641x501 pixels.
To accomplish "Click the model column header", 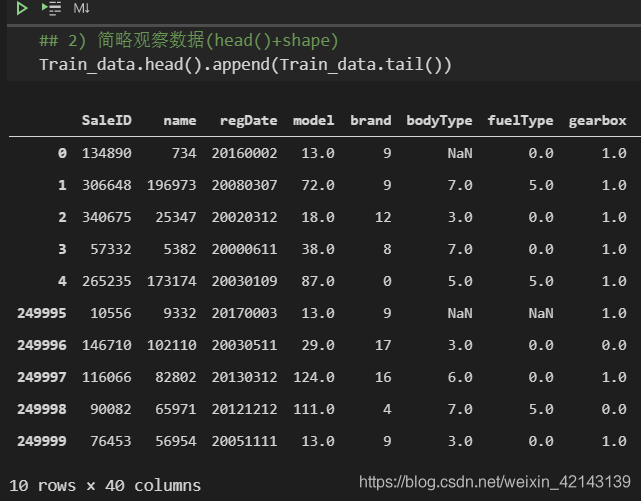I will pyautogui.click(x=313, y=120).
